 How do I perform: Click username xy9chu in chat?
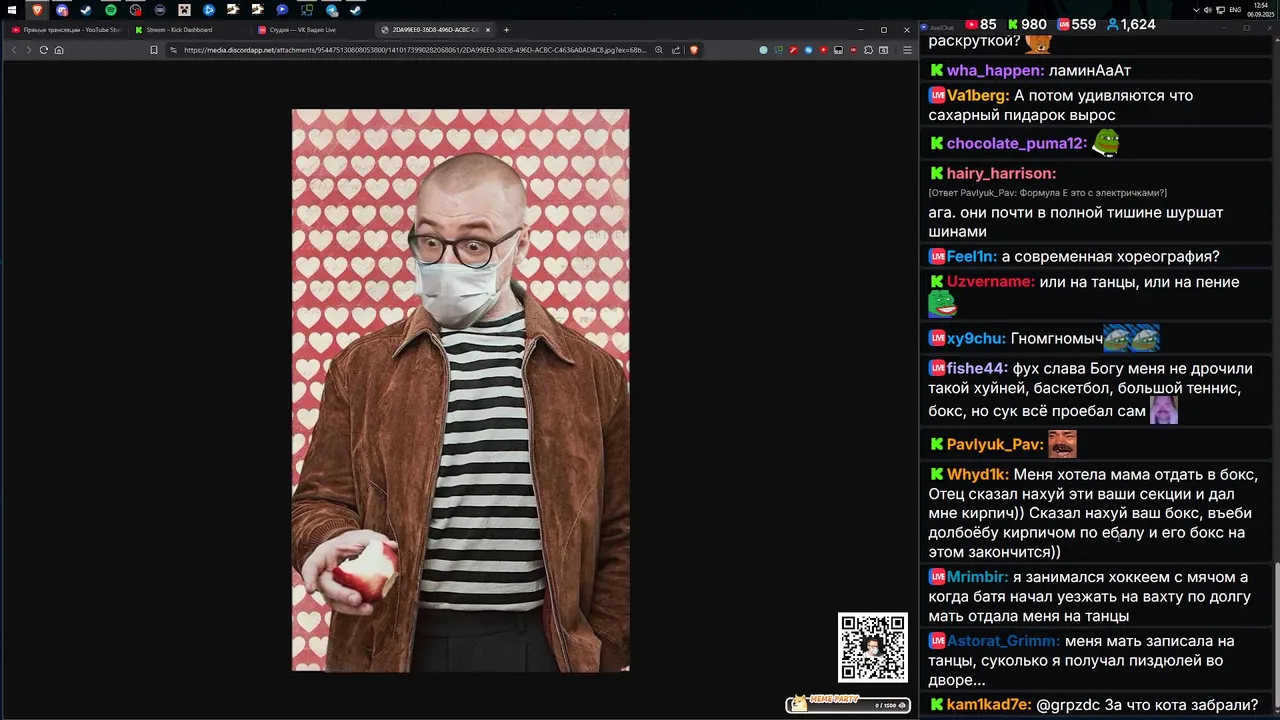tap(976, 339)
